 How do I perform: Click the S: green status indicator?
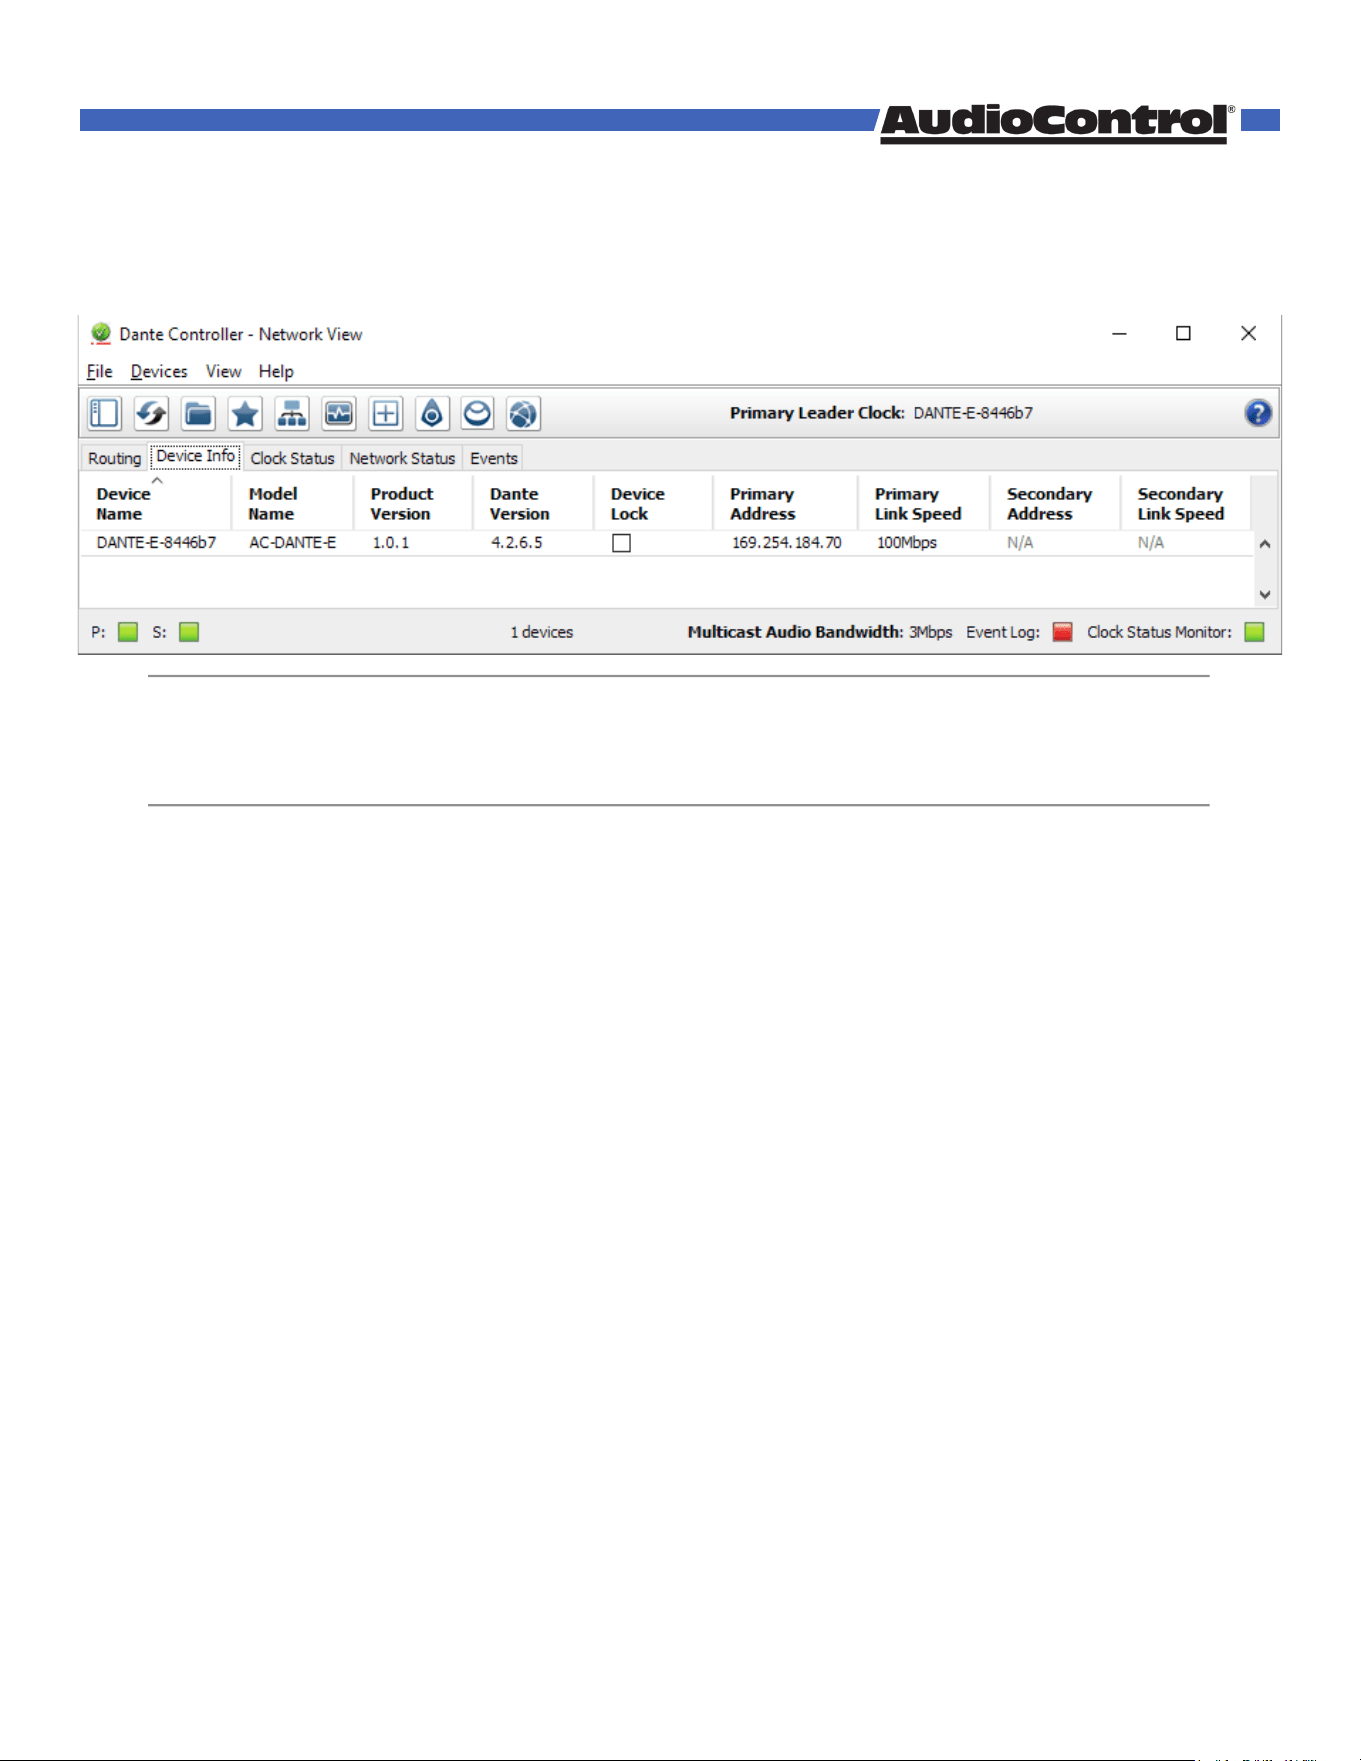tap(189, 632)
